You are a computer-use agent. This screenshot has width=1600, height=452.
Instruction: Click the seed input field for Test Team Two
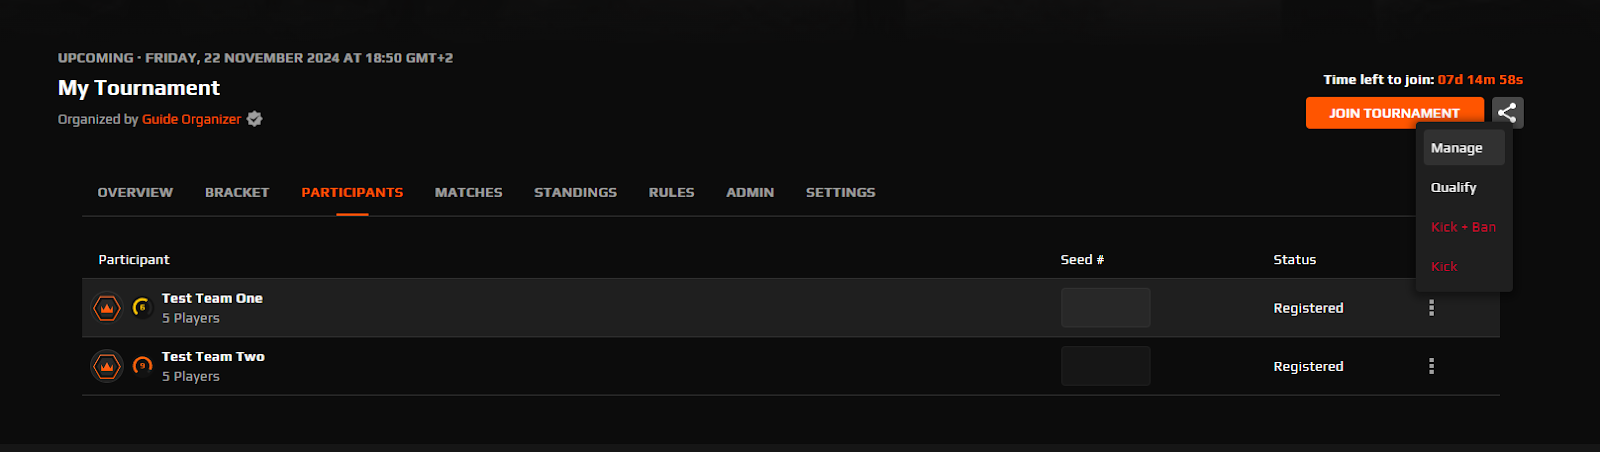click(1105, 366)
